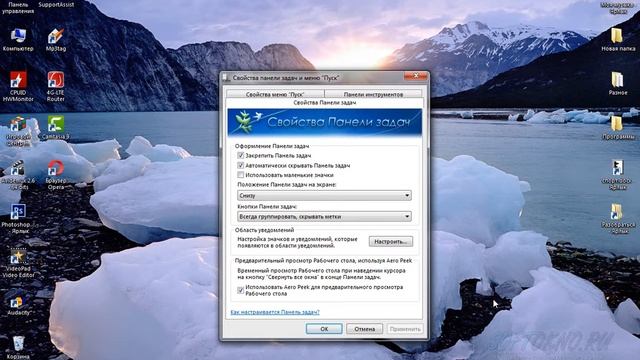Select the Свойства Панели задач tab
Screen dimensions: 640x360
click(x=325, y=103)
